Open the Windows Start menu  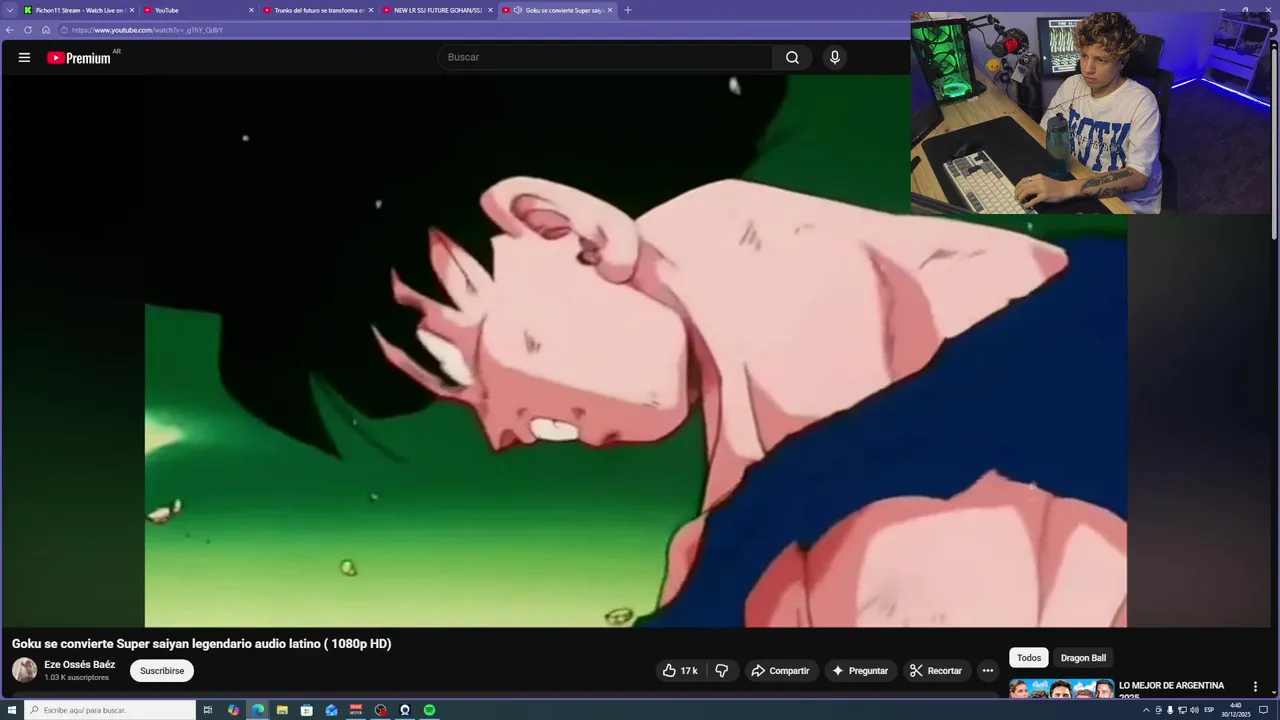coord(12,710)
